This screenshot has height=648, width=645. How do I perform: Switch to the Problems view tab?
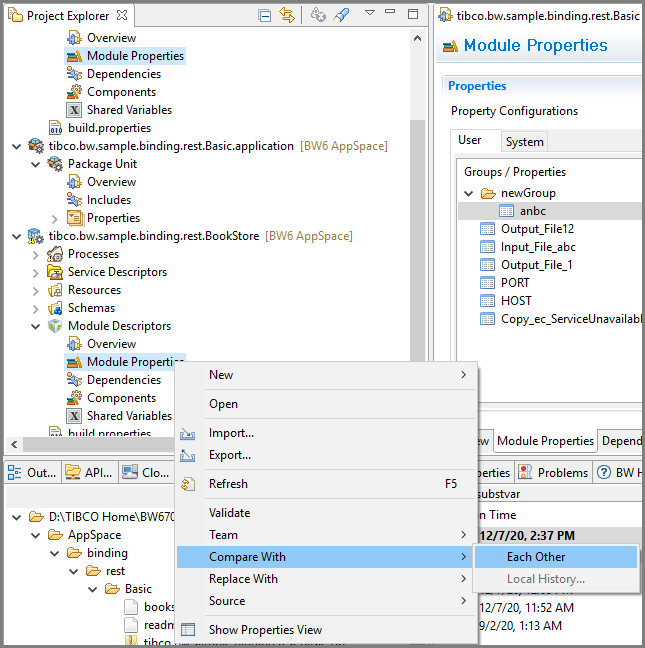[554, 472]
